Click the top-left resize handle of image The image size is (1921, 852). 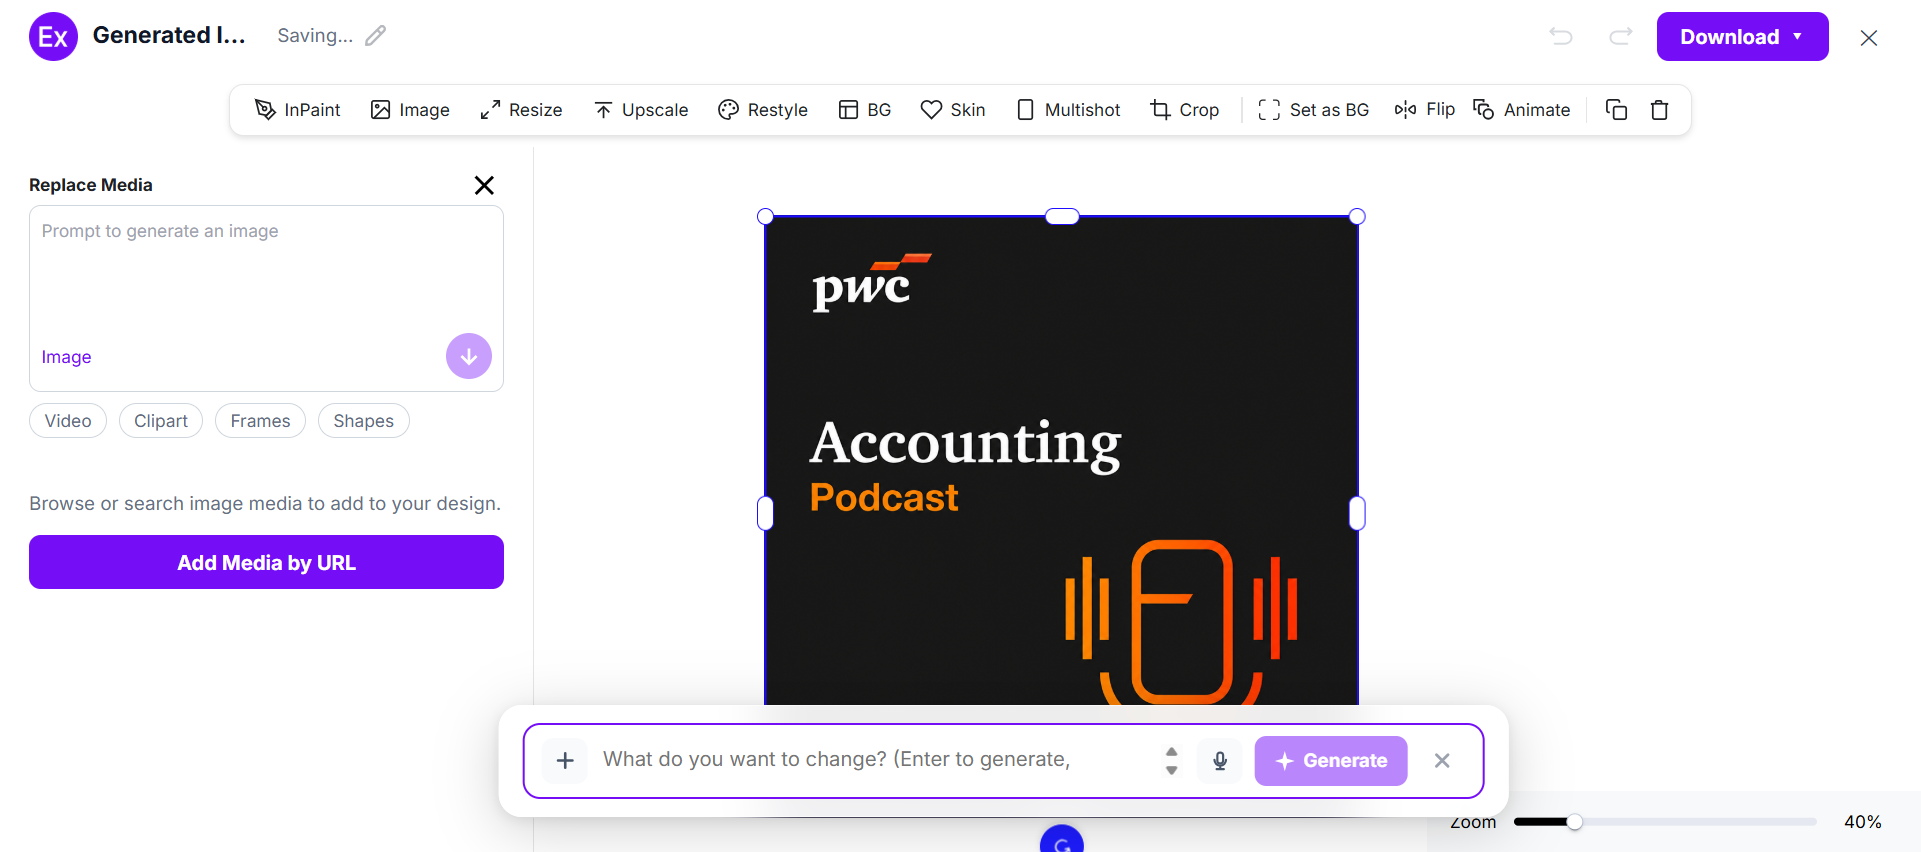(x=765, y=216)
